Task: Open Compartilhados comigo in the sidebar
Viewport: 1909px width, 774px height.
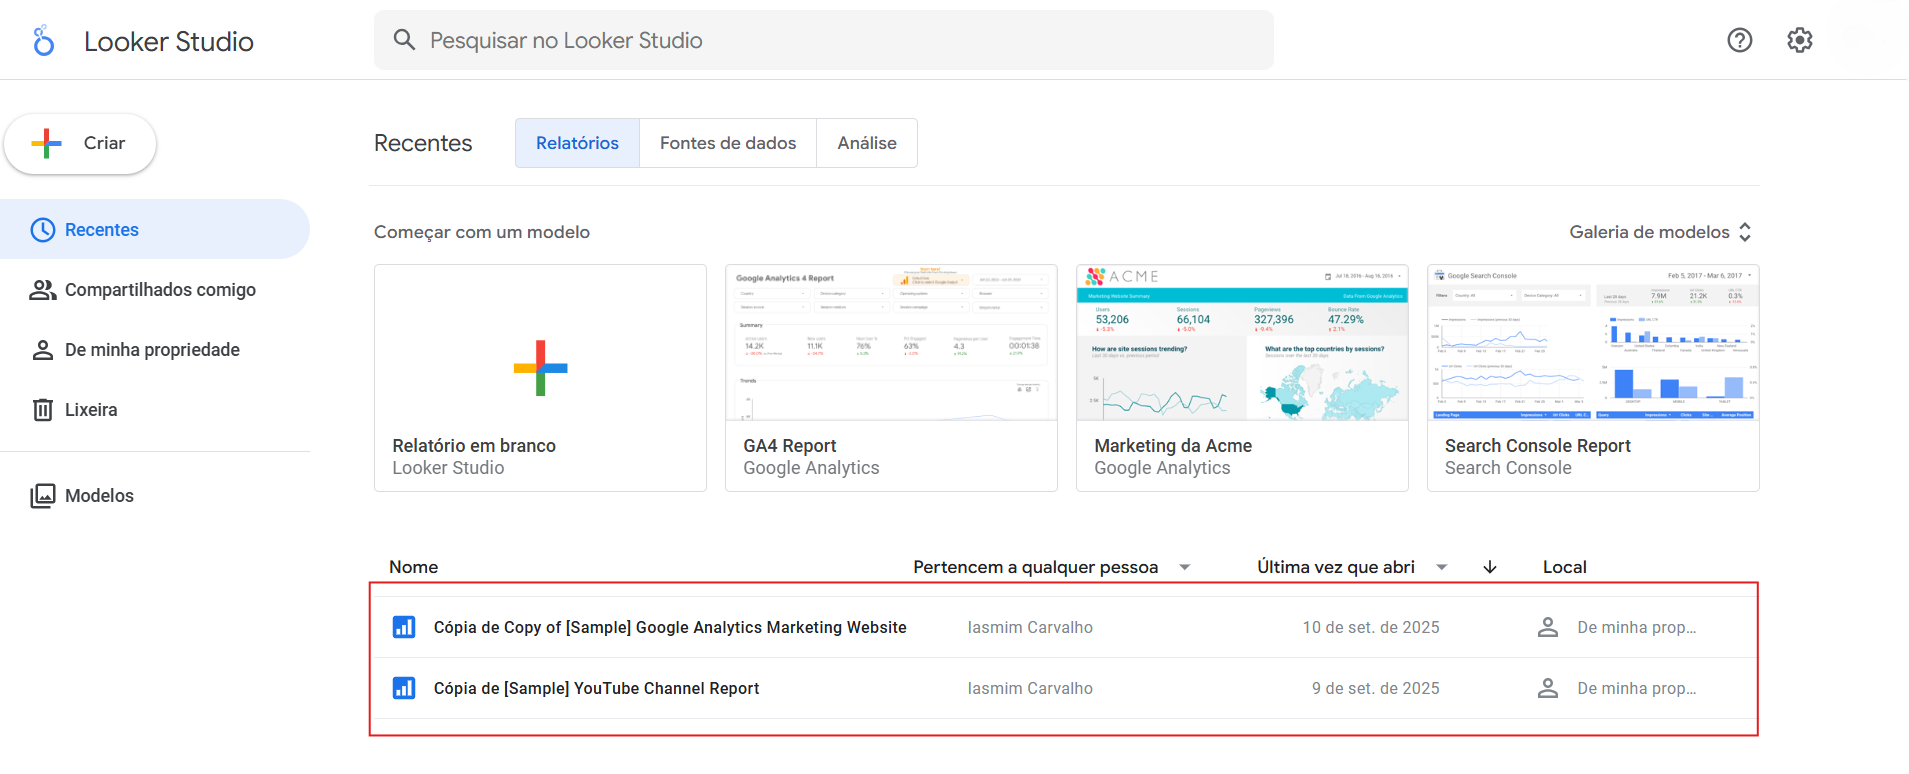Action: point(155,290)
